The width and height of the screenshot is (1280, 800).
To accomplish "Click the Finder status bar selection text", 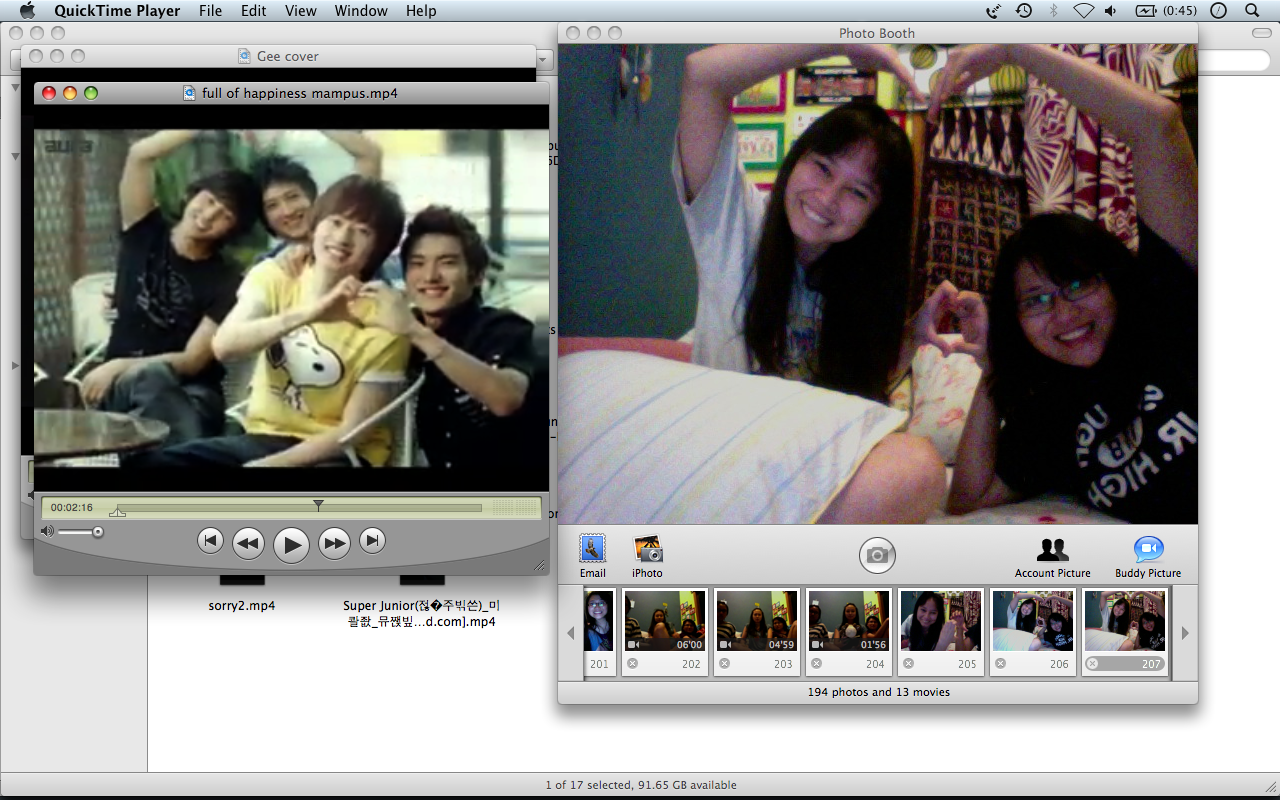I will point(641,785).
